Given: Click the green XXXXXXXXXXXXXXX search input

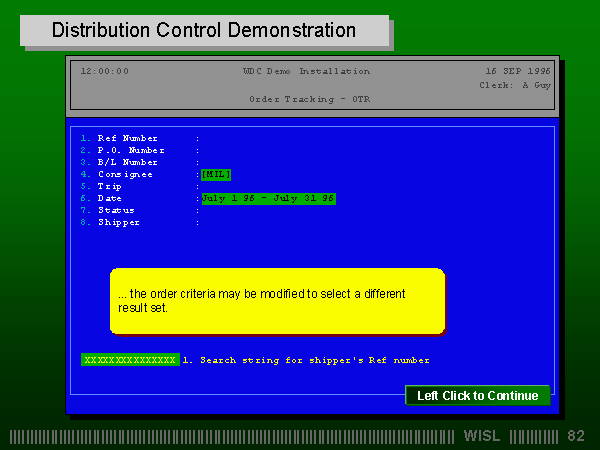Looking at the screenshot, I should click(130, 360).
